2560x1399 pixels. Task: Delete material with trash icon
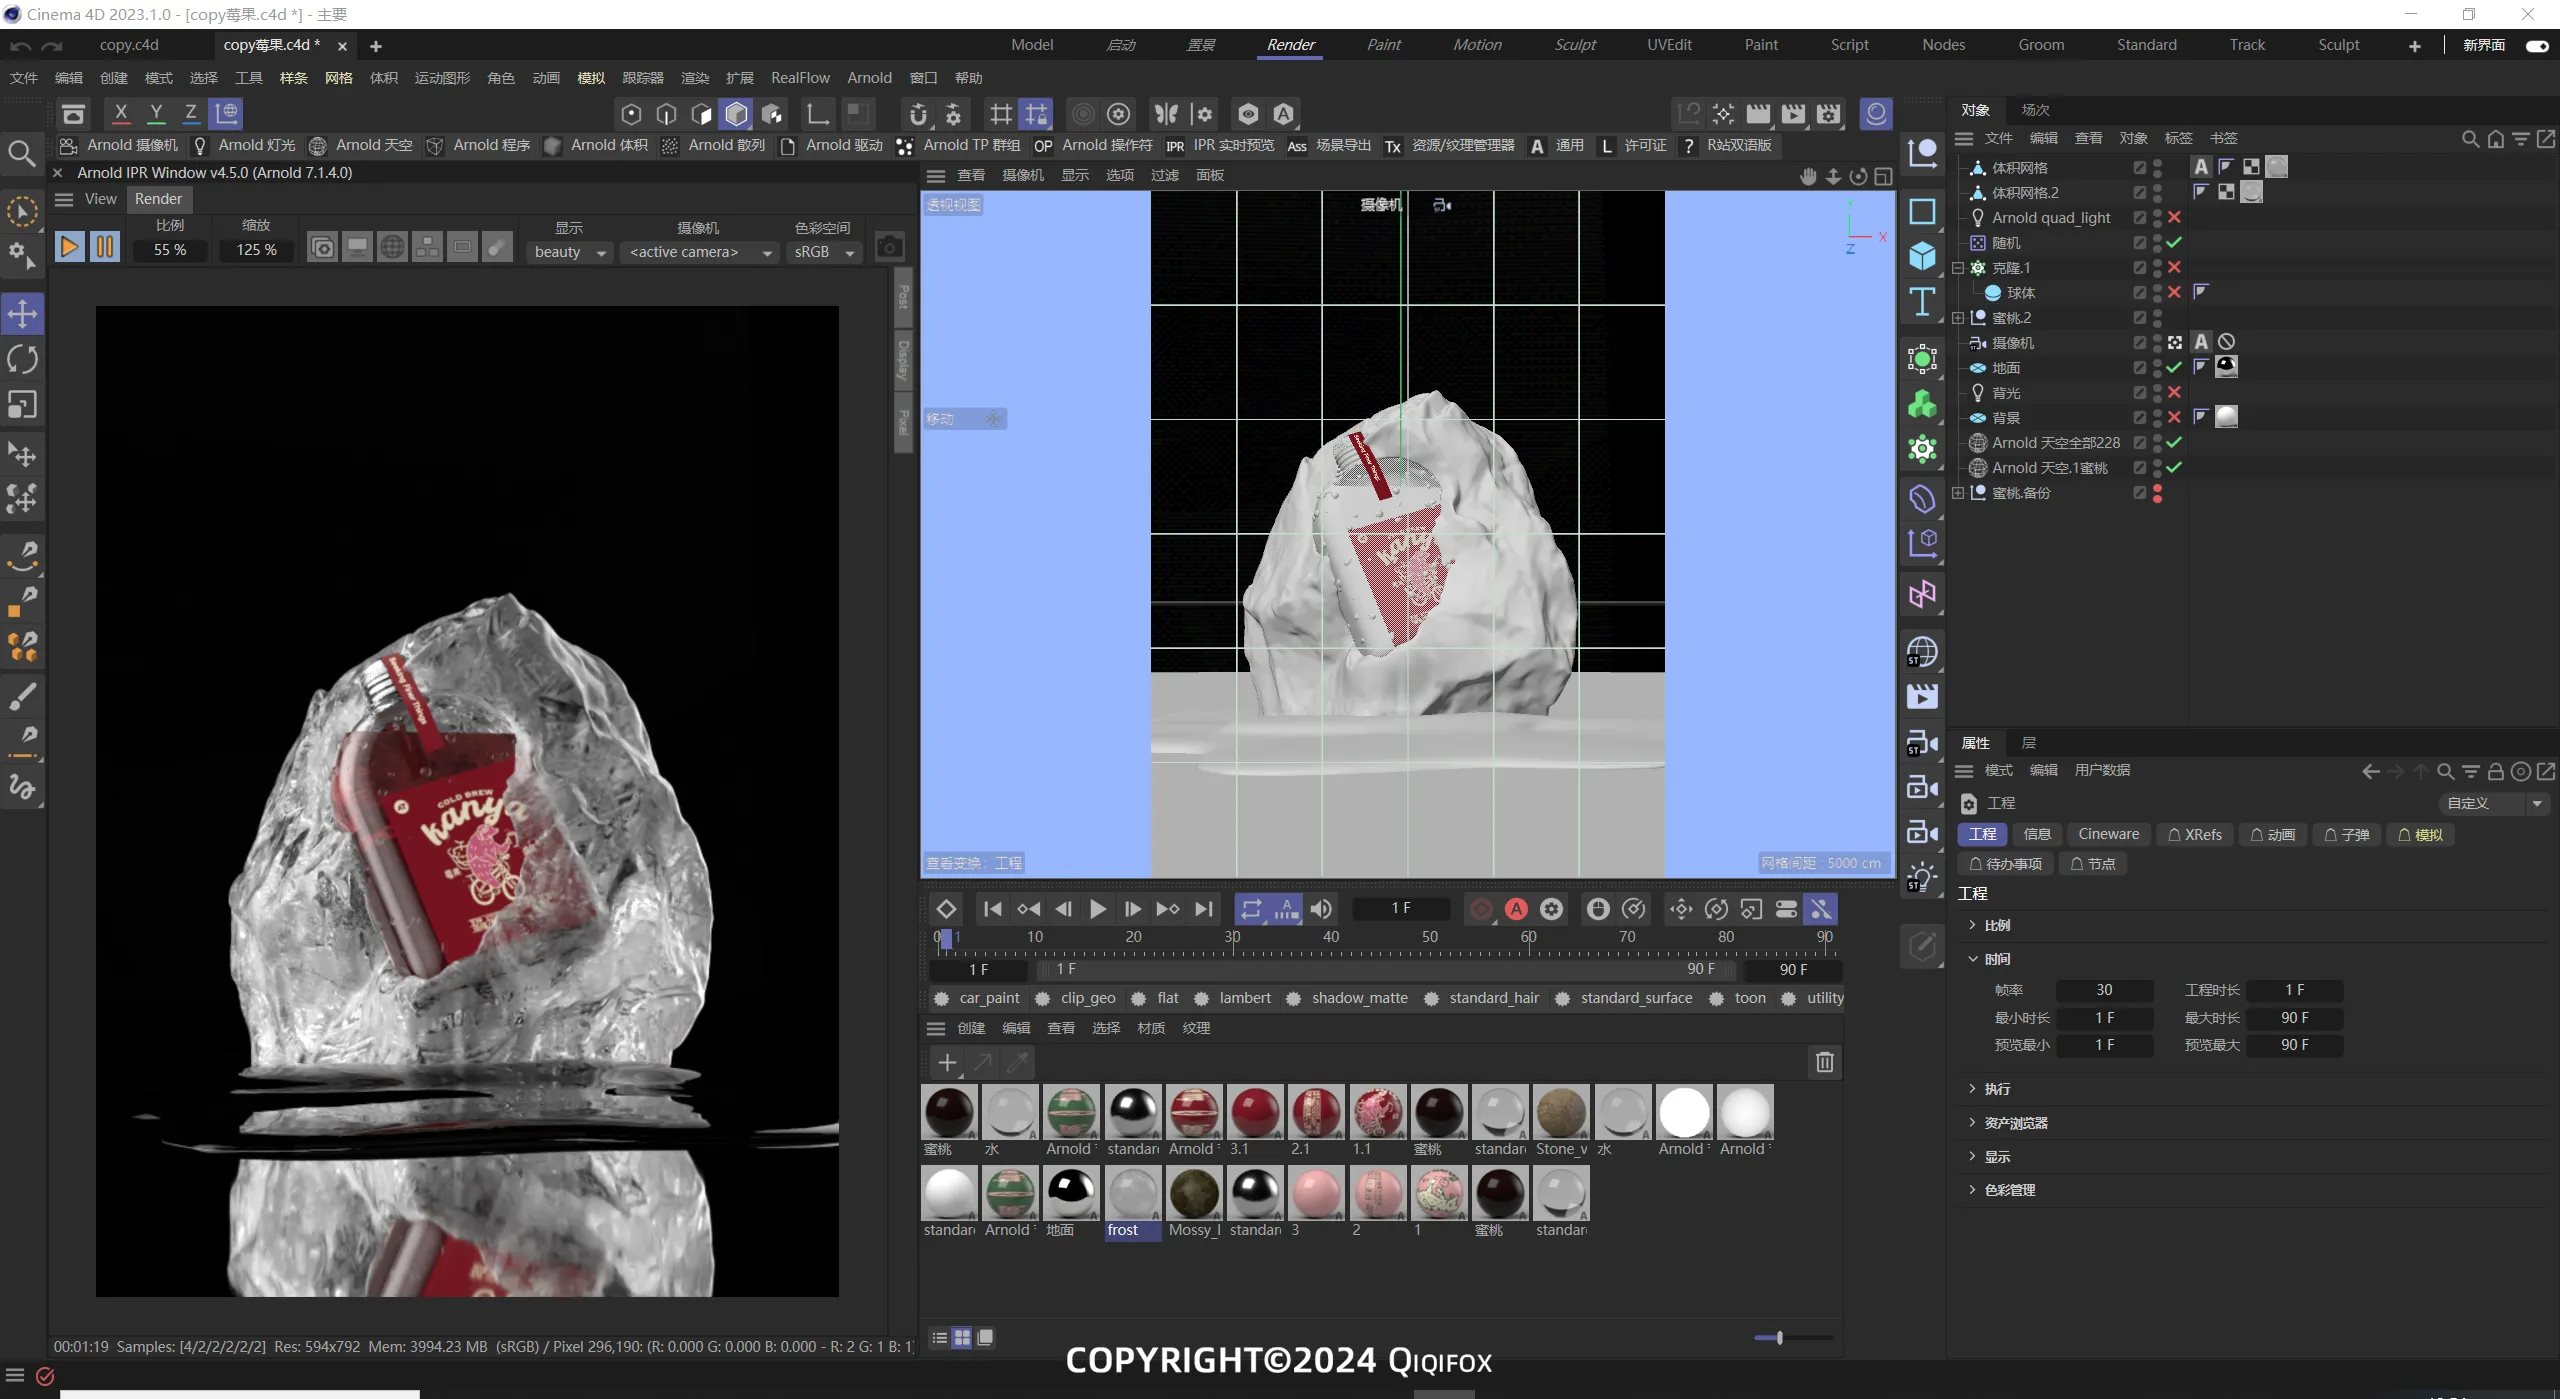tap(1824, 1062)
